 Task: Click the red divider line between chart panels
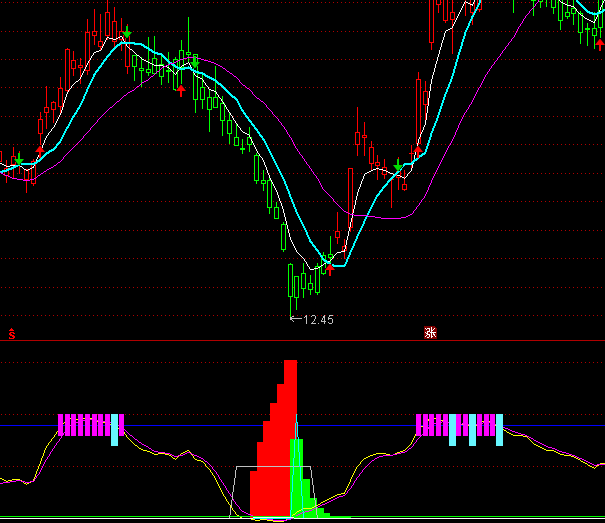pos(200,341)
